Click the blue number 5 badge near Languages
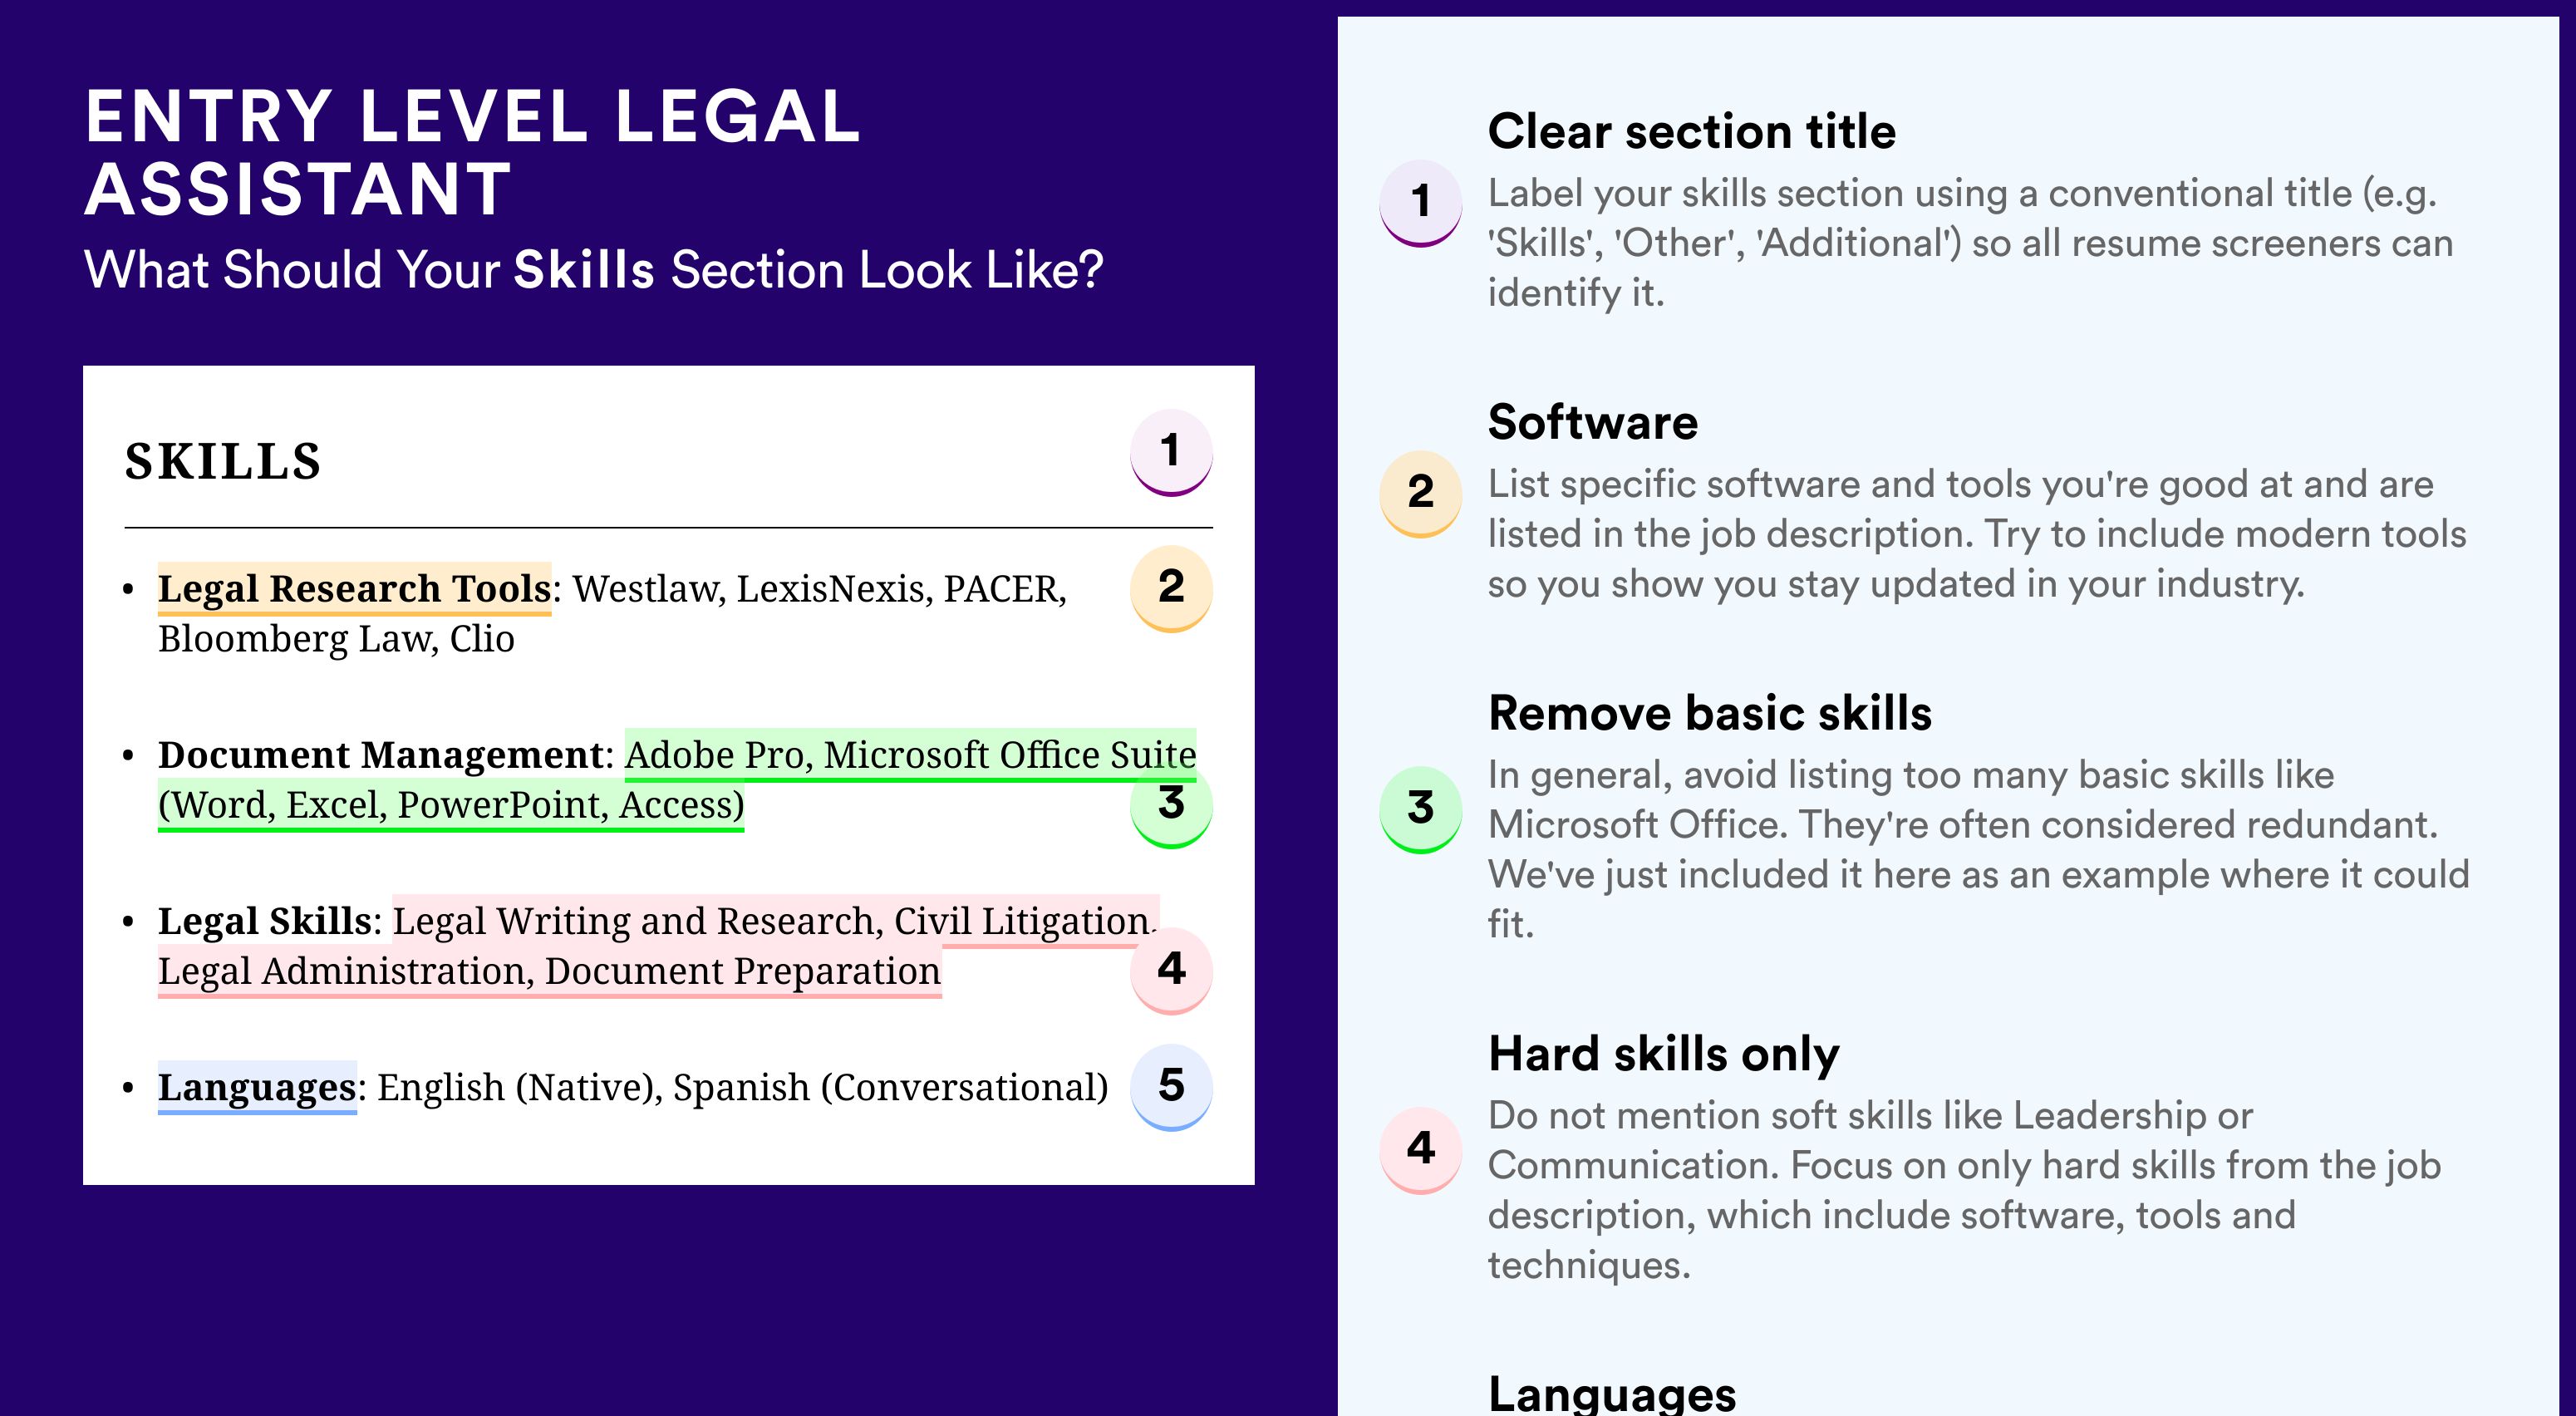Screen dimensions: 2576x1416 coord(1170,1086)
